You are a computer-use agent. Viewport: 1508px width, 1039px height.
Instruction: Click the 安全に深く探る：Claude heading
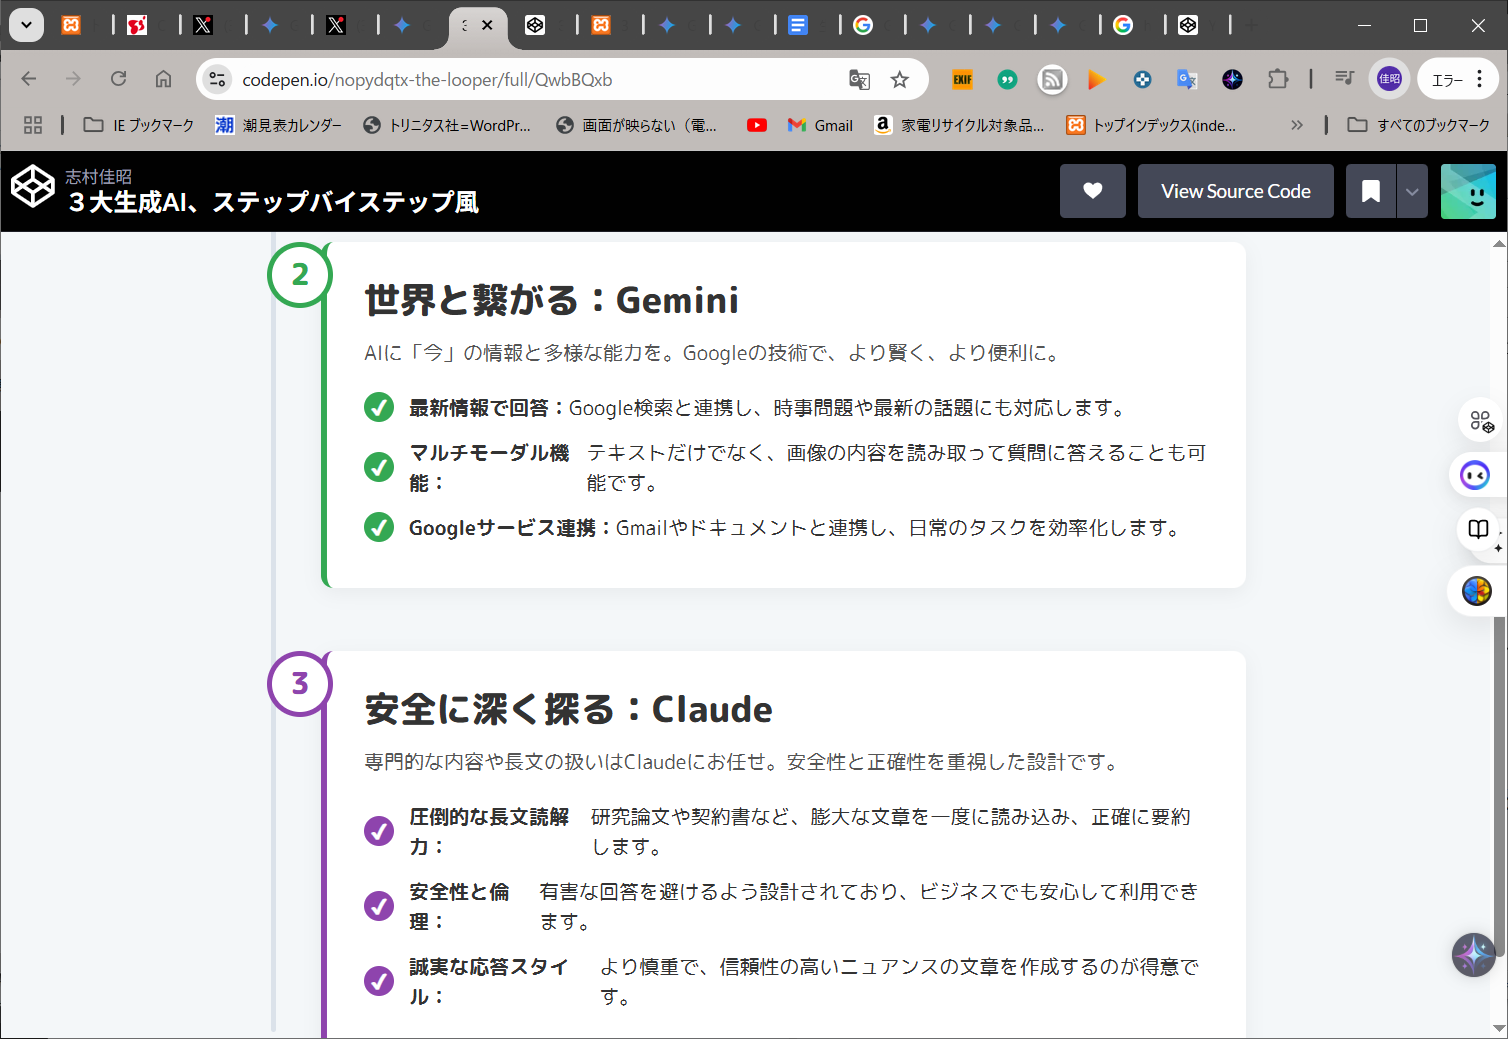[x=568, y=708]
